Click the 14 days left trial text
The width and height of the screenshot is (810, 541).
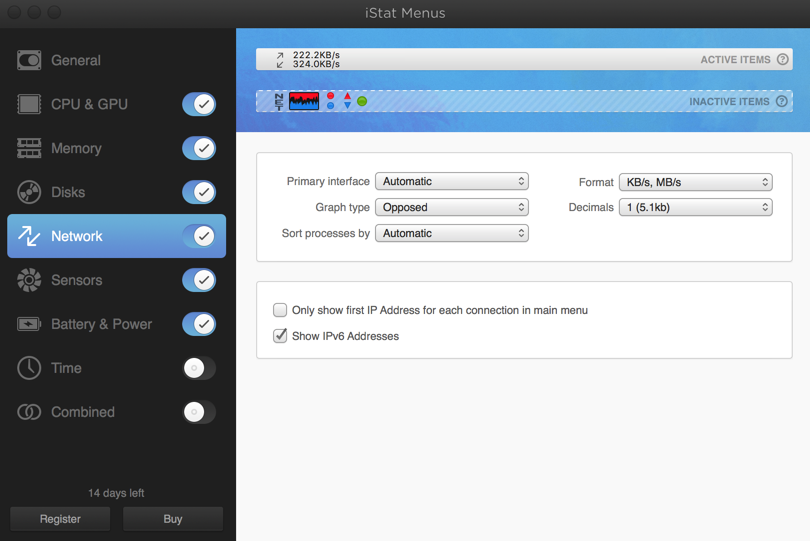[x=116, y=493]
